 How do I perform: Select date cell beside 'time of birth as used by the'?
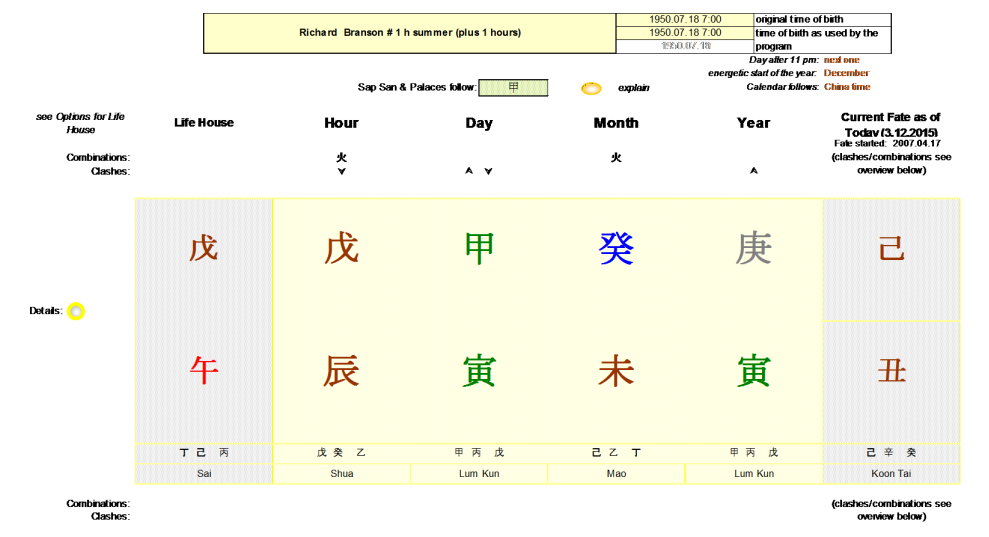click(685, 33)
